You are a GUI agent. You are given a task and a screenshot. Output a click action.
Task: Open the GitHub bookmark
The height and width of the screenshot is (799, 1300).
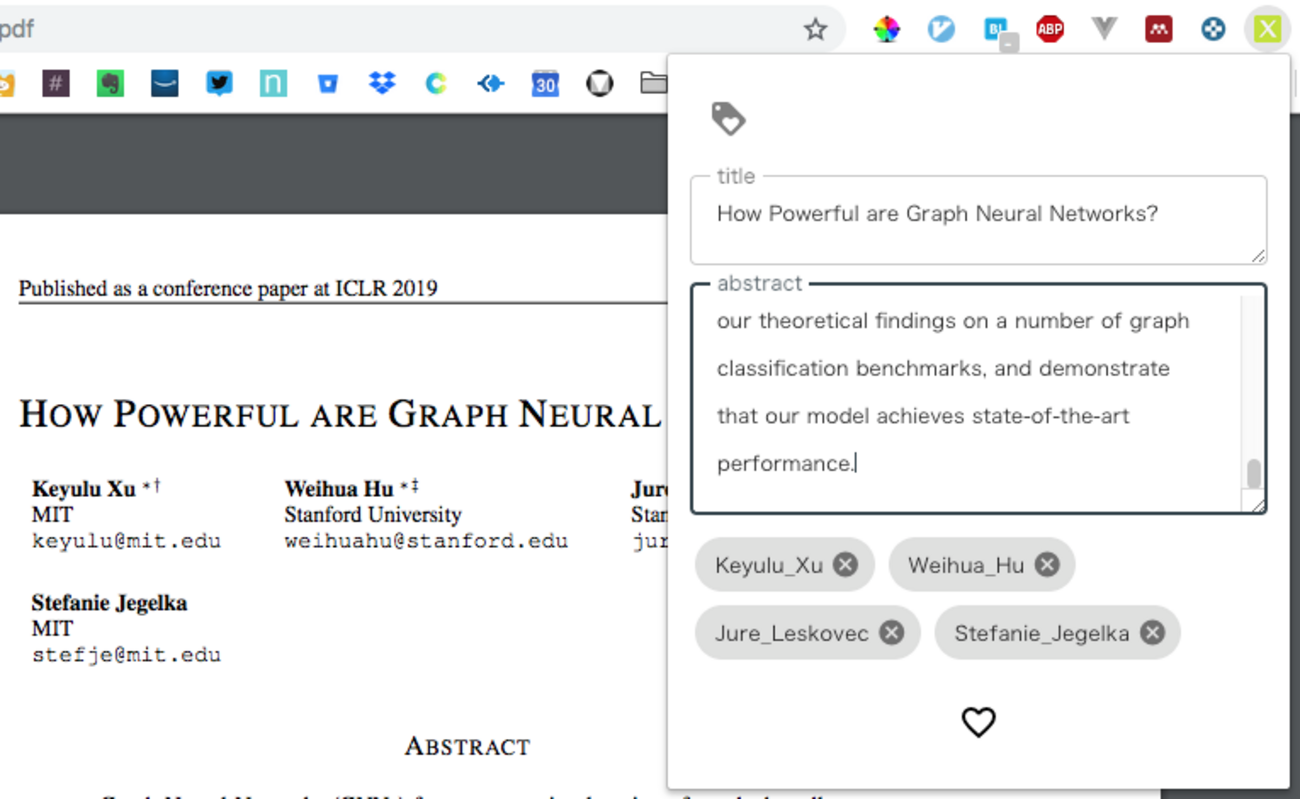[599, 84]
